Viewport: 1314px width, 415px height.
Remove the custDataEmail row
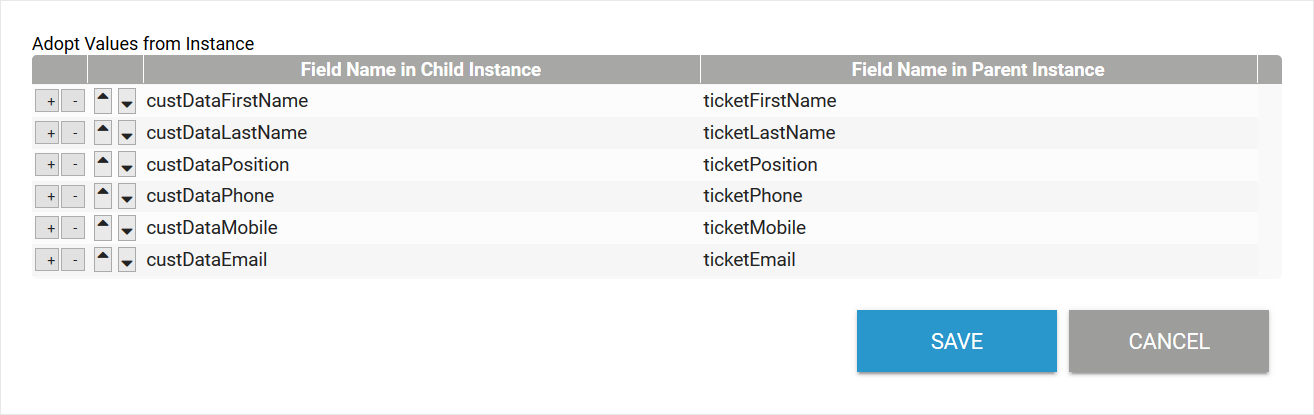tap(73, 261)
